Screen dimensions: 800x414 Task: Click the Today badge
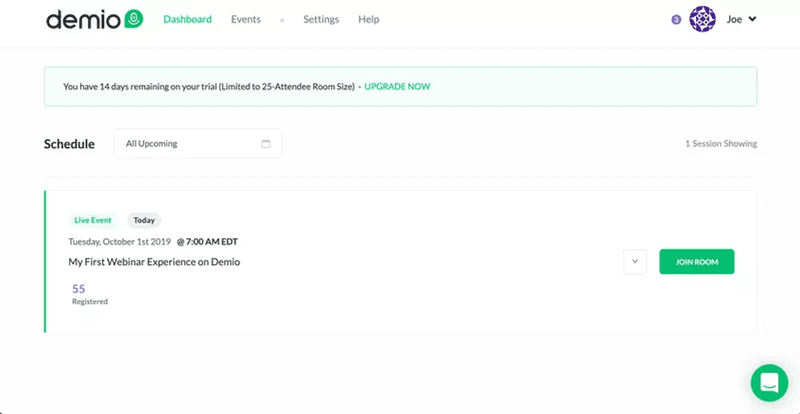[x=144, y=220]
